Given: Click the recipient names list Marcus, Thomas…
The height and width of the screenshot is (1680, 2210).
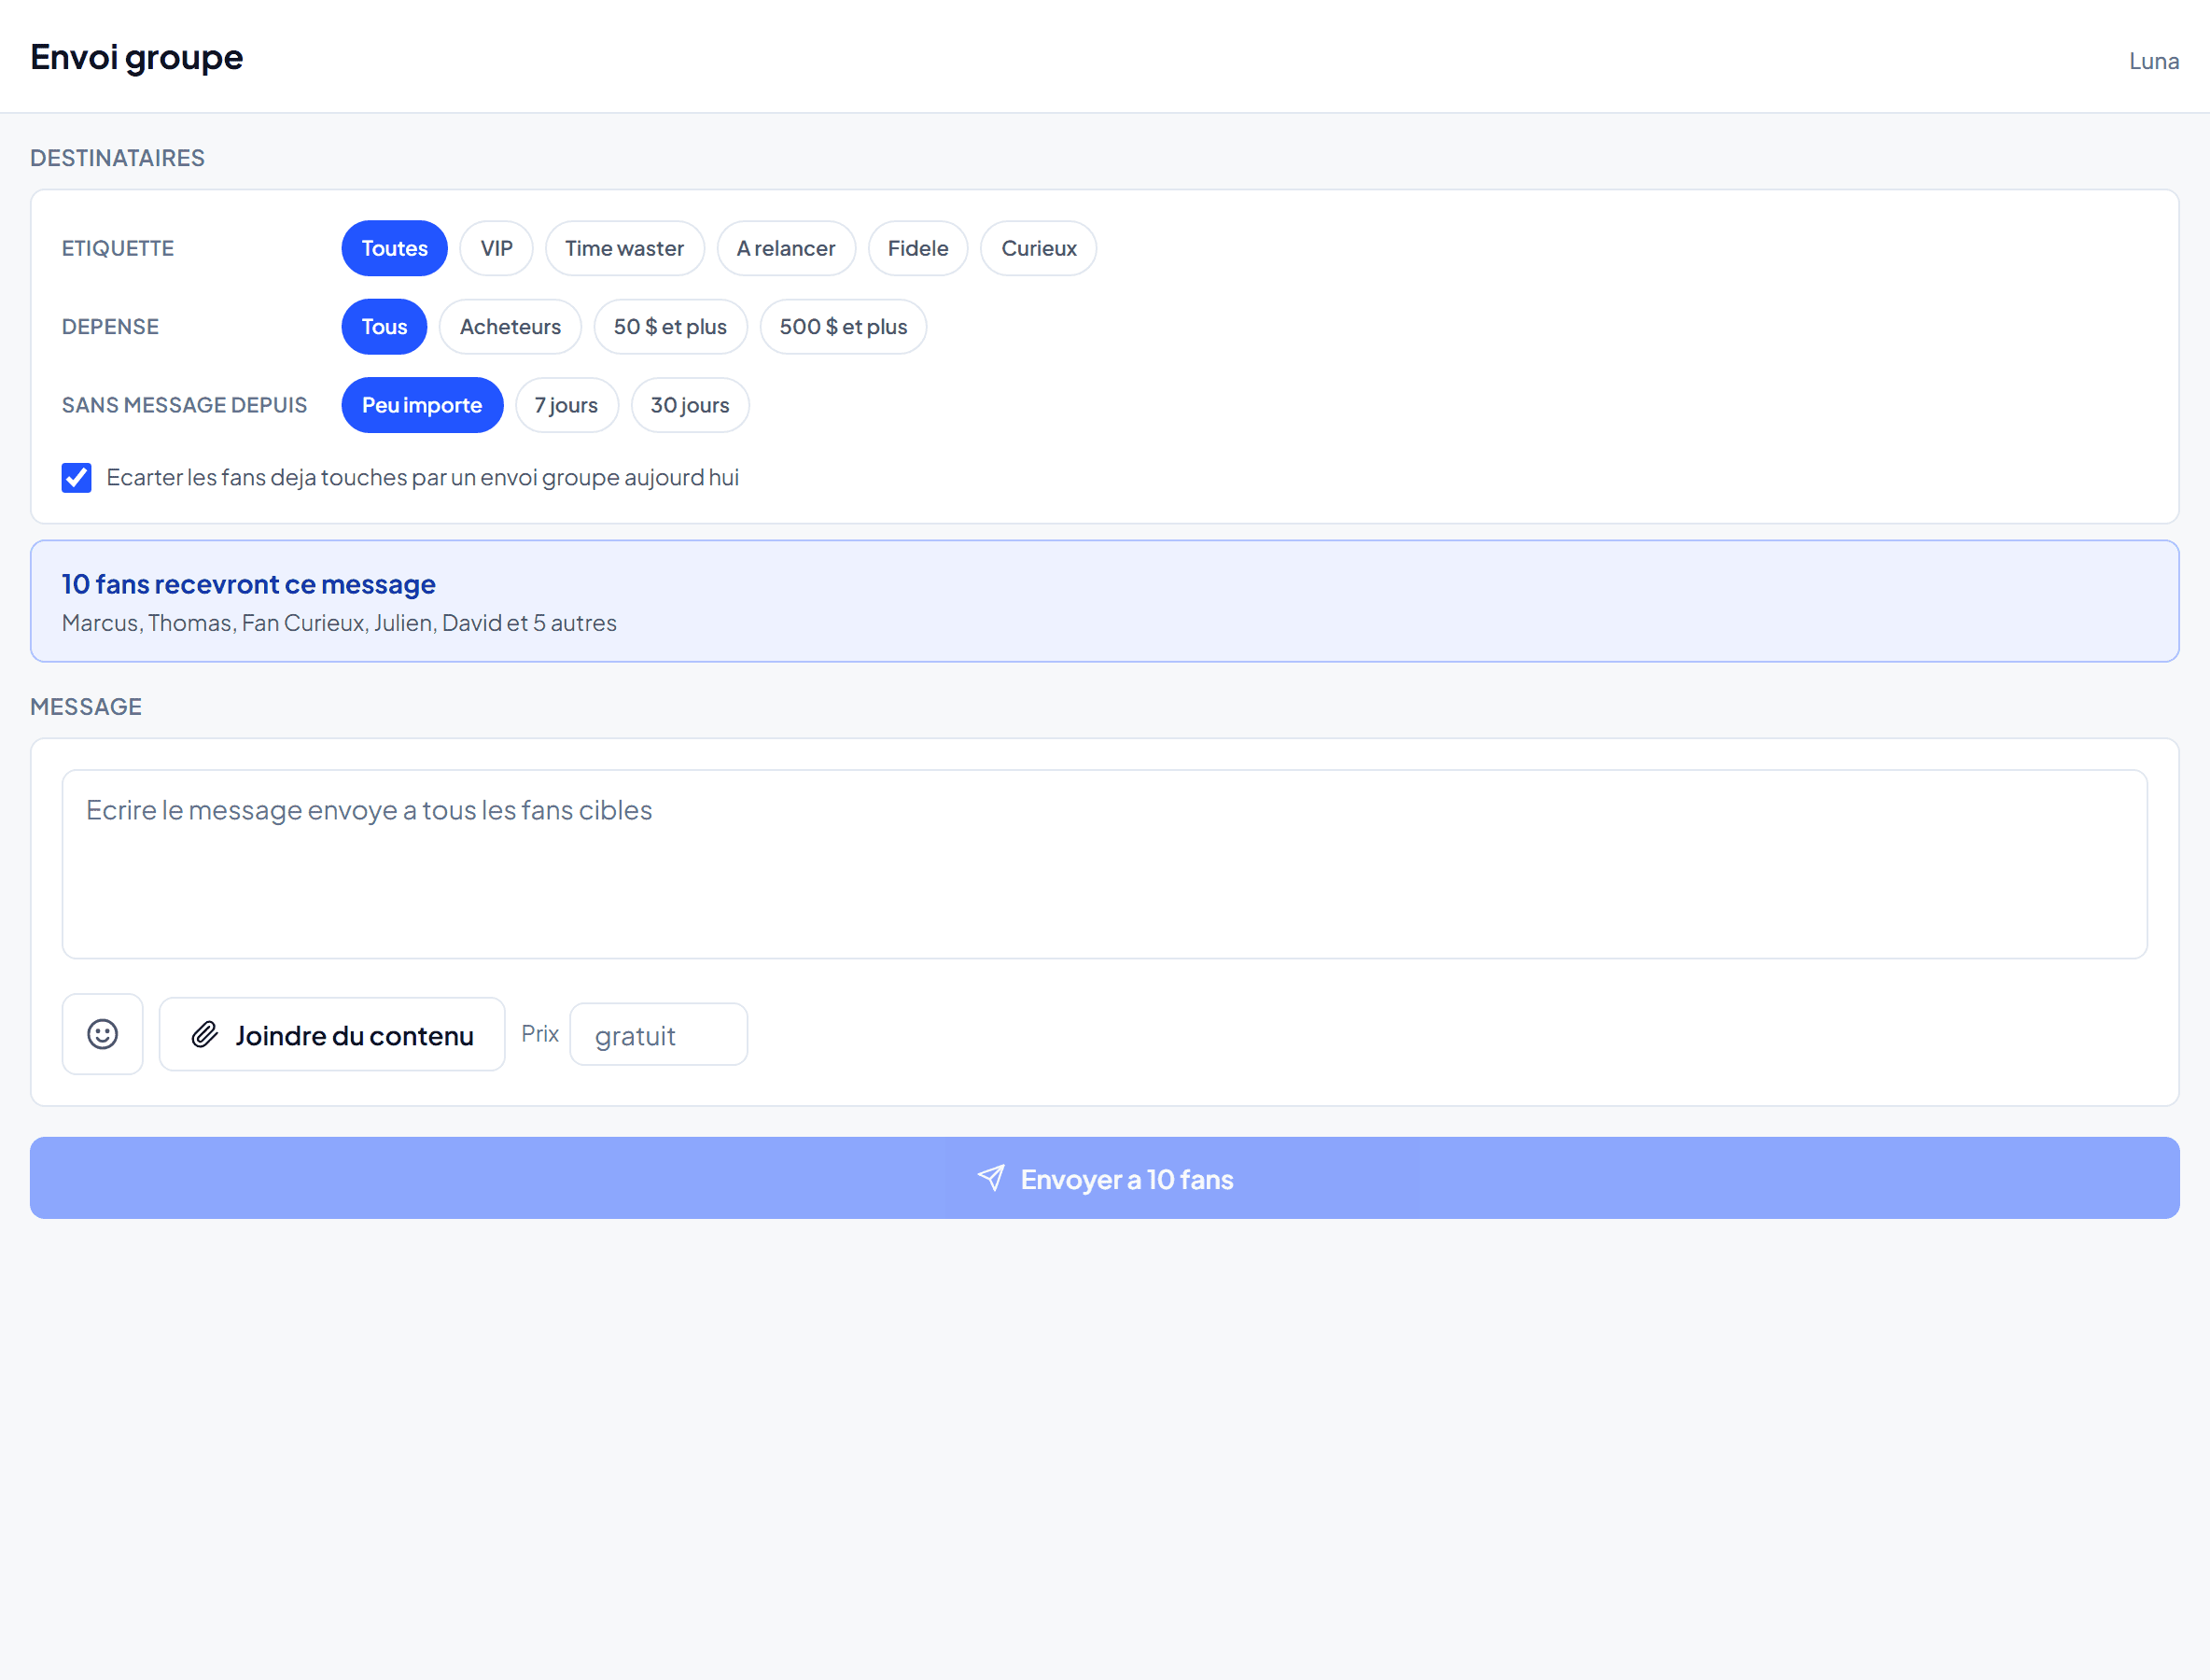Looking at the screenshot, I should [x=339, y=623].
